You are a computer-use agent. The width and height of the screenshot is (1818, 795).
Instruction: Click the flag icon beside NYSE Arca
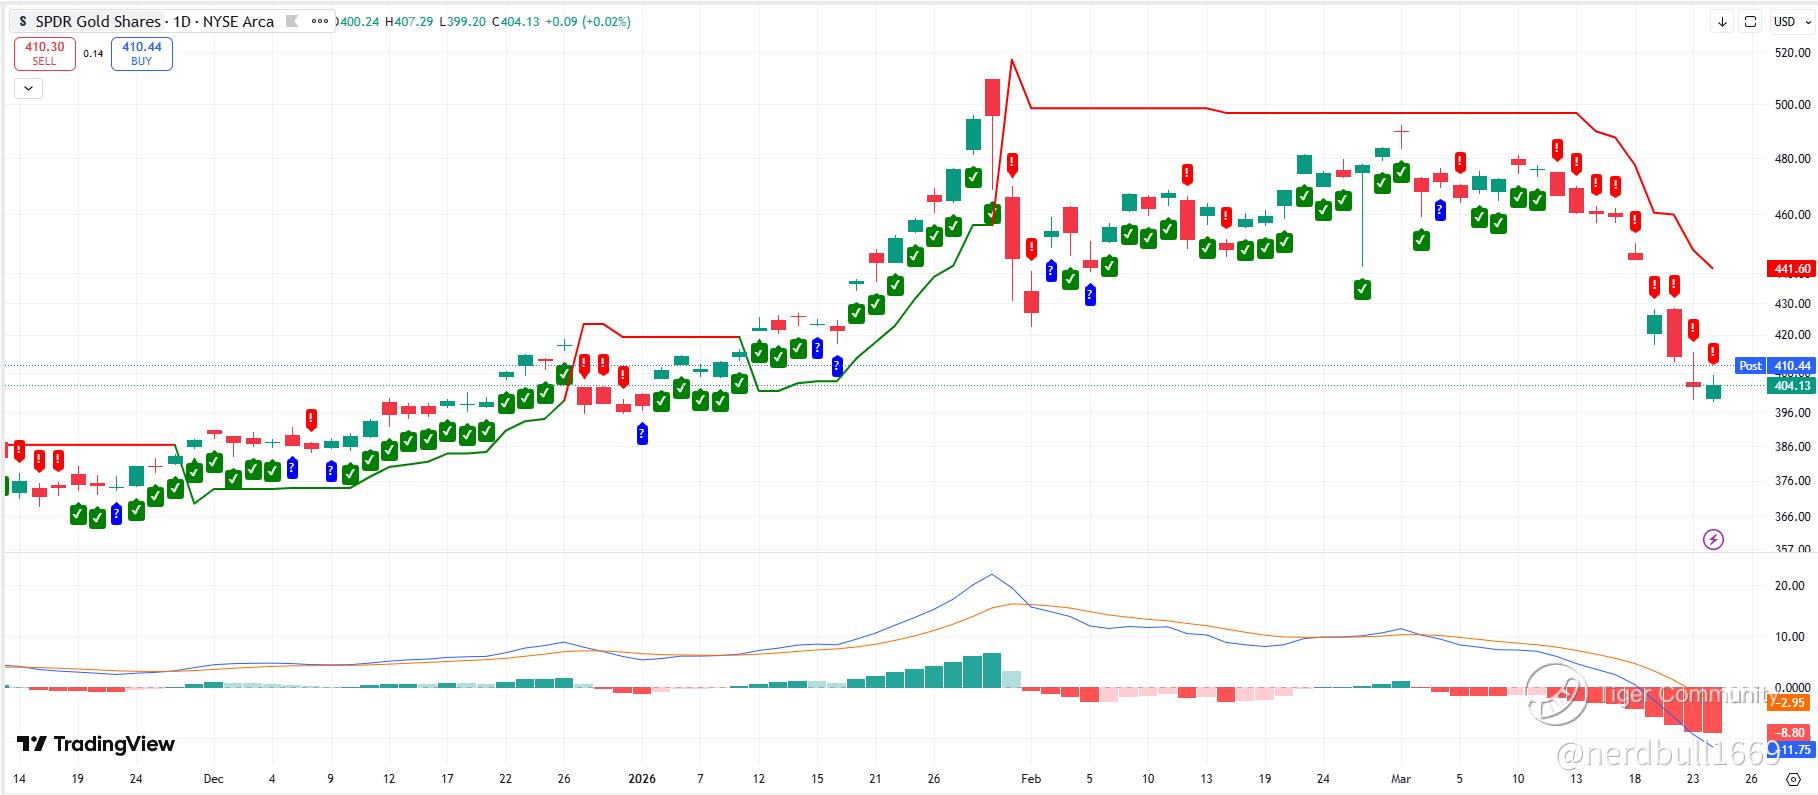coord(291,21)
